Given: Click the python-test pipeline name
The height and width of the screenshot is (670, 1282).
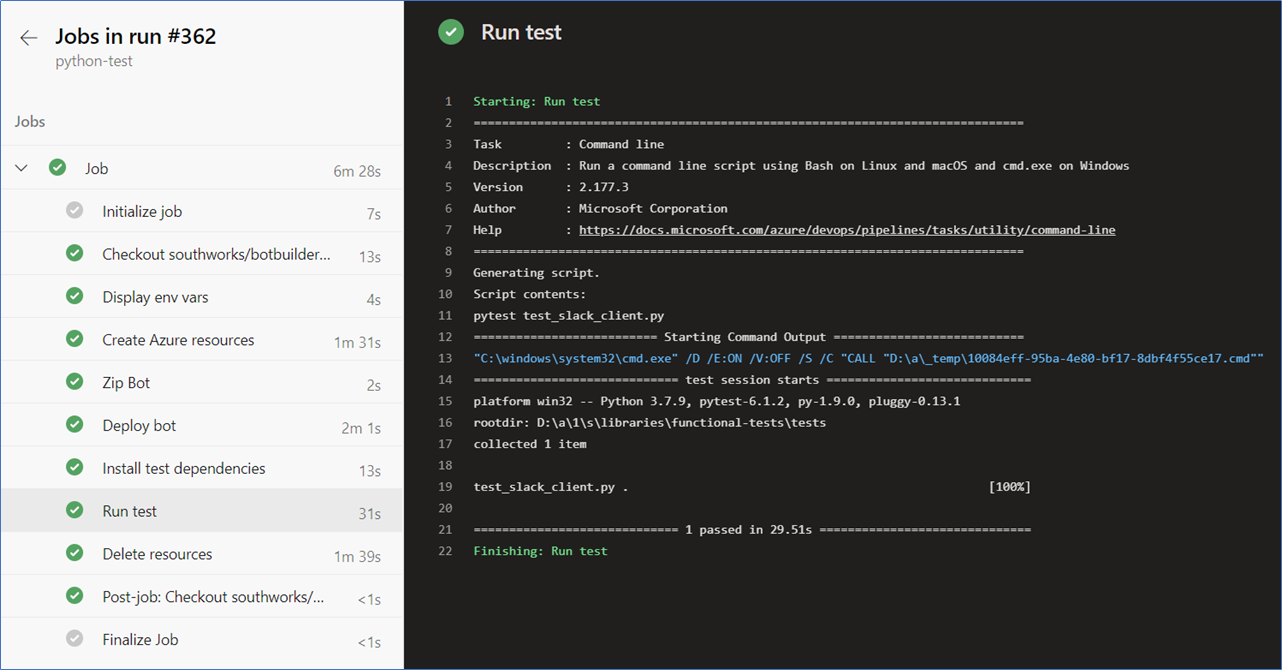Looking at the screenshot, I should (94, 61).
